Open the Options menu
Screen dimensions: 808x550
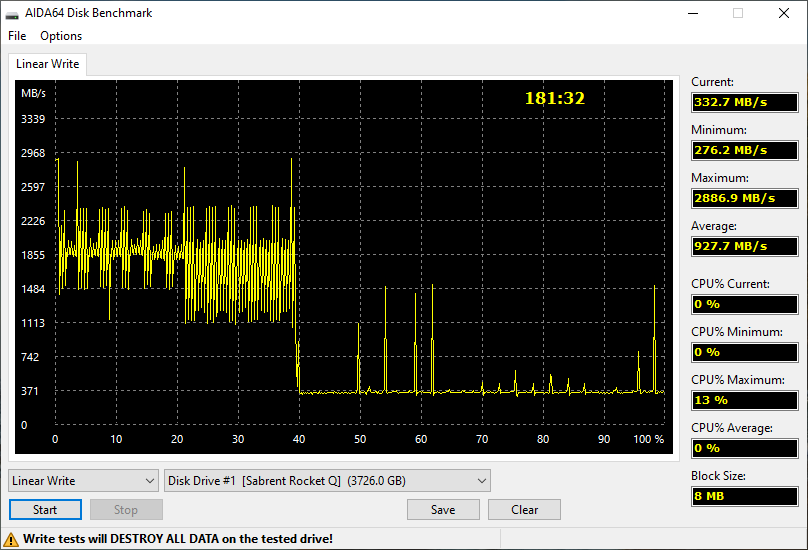click(61, 36)
